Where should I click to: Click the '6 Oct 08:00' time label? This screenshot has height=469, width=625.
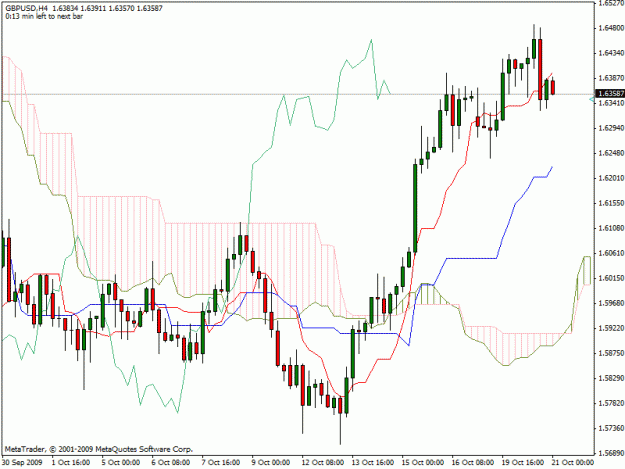171,462
